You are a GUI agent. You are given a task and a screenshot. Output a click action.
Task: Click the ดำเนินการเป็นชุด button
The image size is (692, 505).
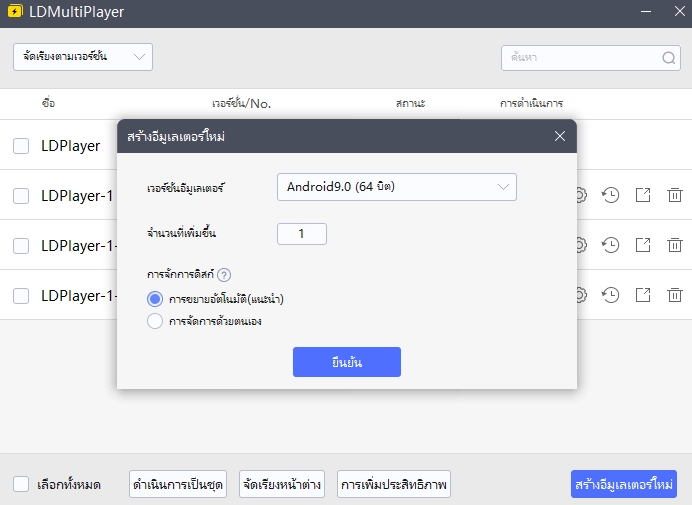click(178, 484)
